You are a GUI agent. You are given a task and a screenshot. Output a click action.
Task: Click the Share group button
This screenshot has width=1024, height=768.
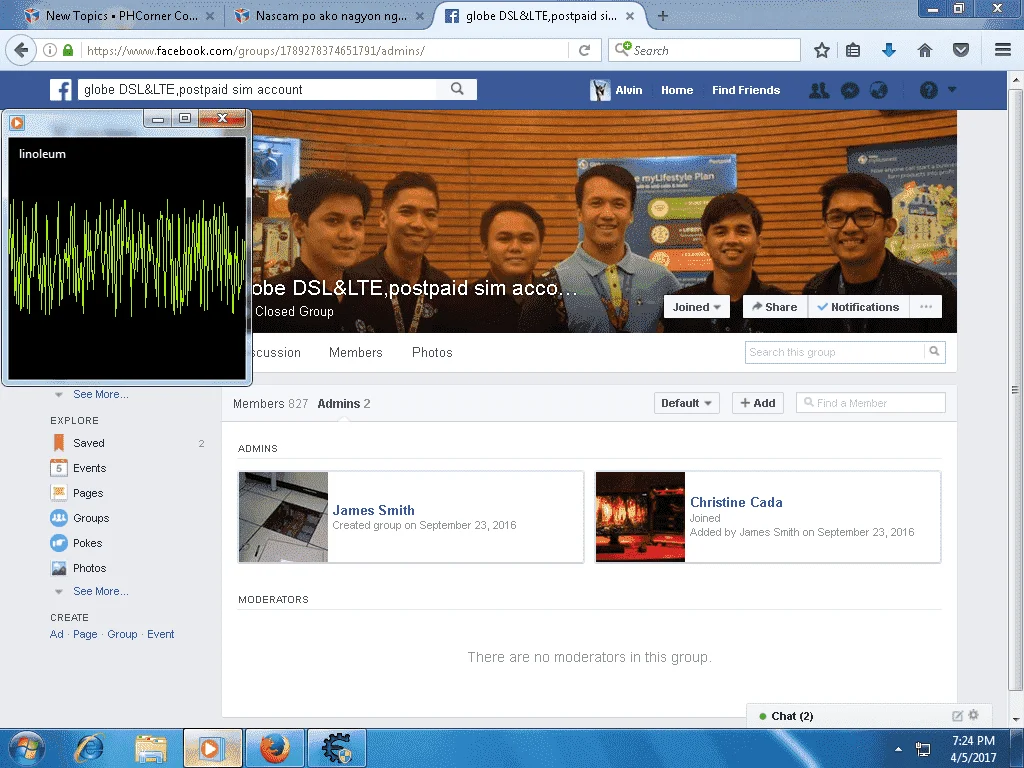pos(775,307)
